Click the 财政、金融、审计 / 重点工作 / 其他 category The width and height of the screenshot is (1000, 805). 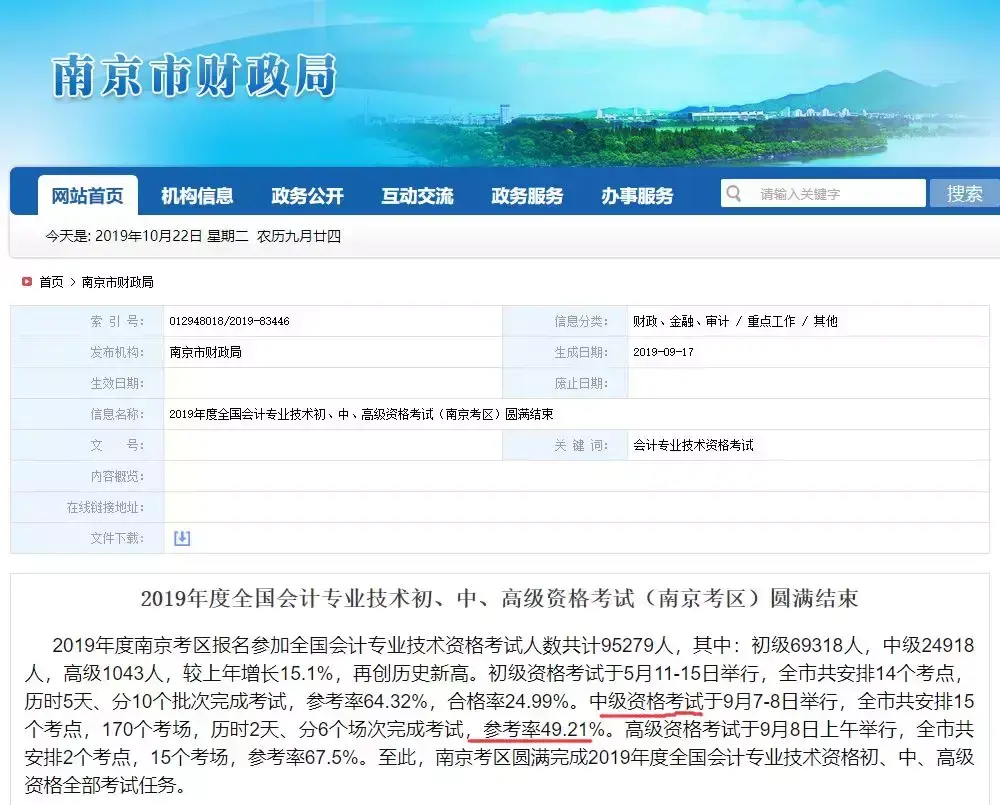(735, 321)
